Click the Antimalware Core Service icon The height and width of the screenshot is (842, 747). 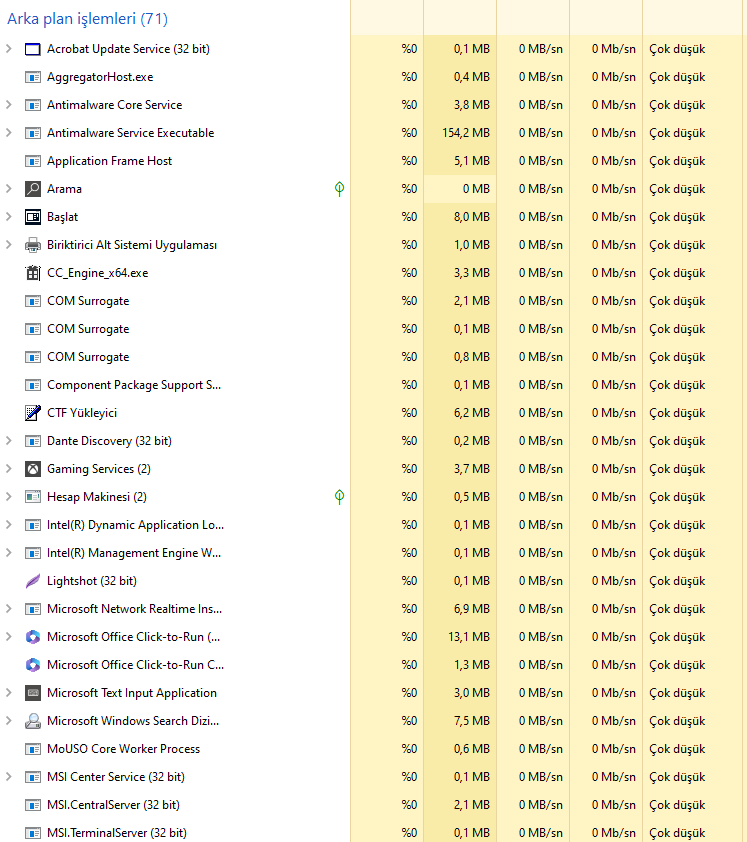(33, 105)
